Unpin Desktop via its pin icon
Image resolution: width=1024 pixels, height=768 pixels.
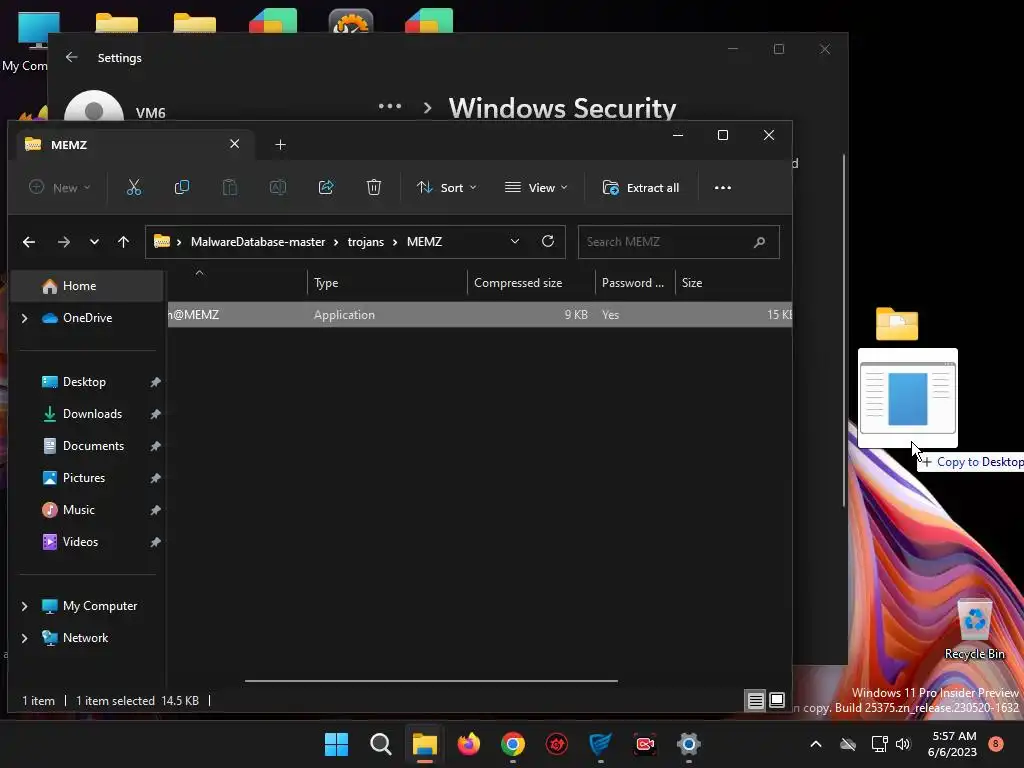click(155, 382)
